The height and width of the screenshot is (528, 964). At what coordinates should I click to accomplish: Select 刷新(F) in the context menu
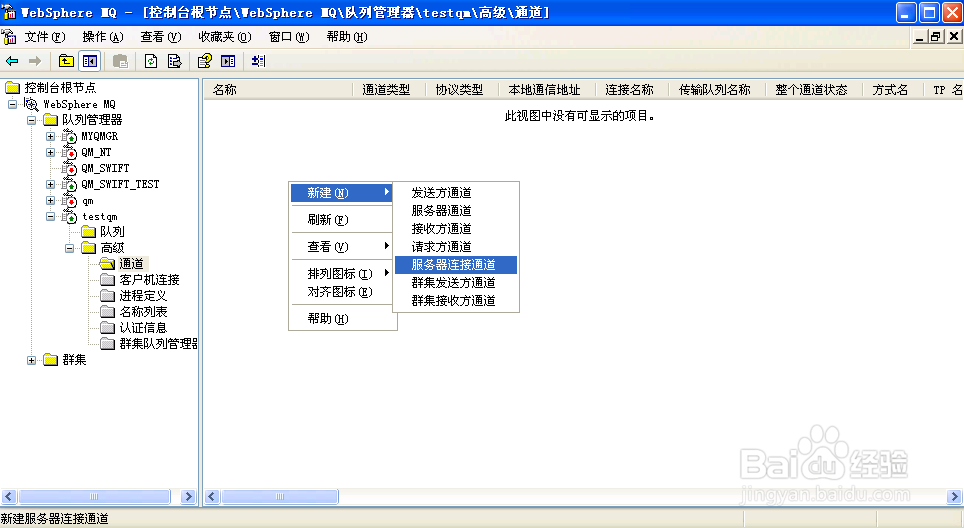click(x=342, y=219)
